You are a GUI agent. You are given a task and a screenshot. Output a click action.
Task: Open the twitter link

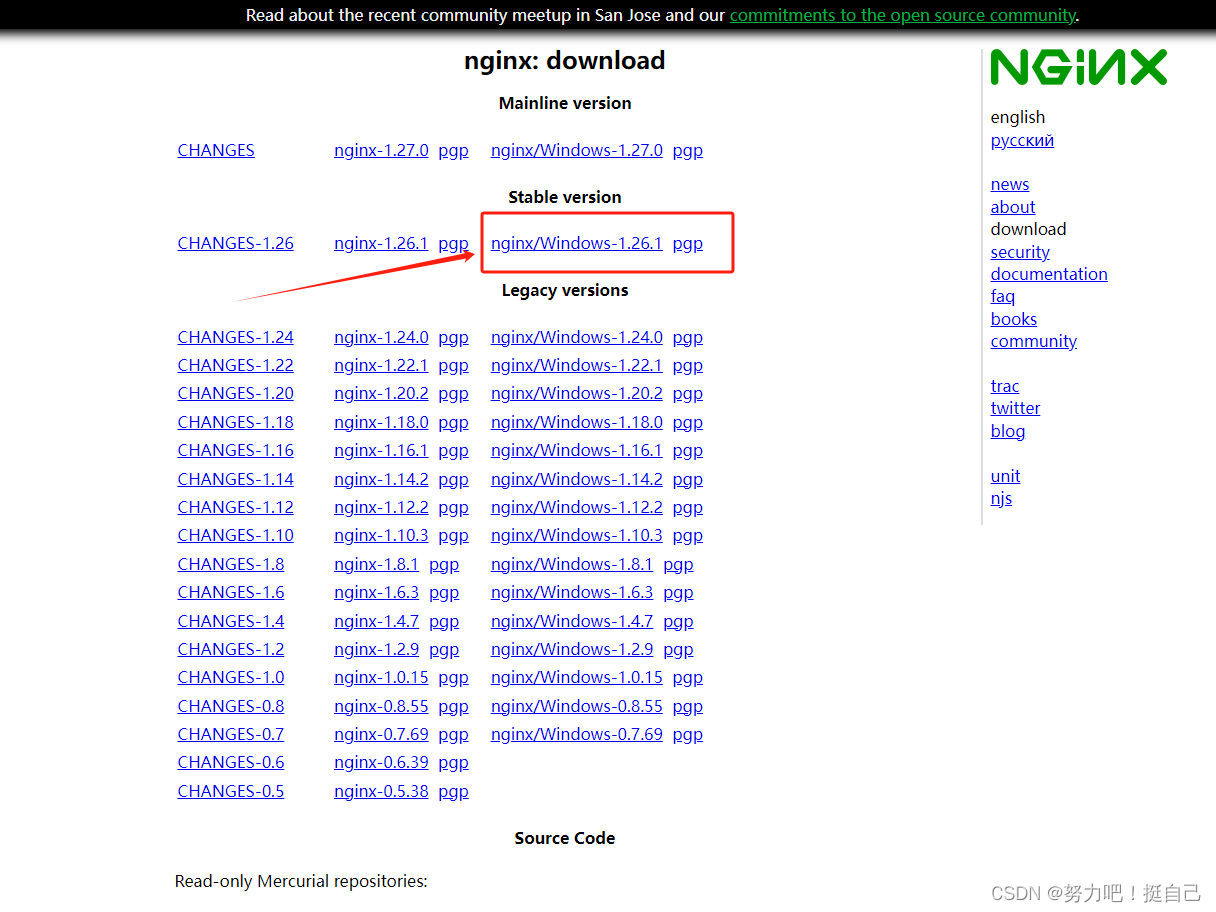click(1015, 408)
